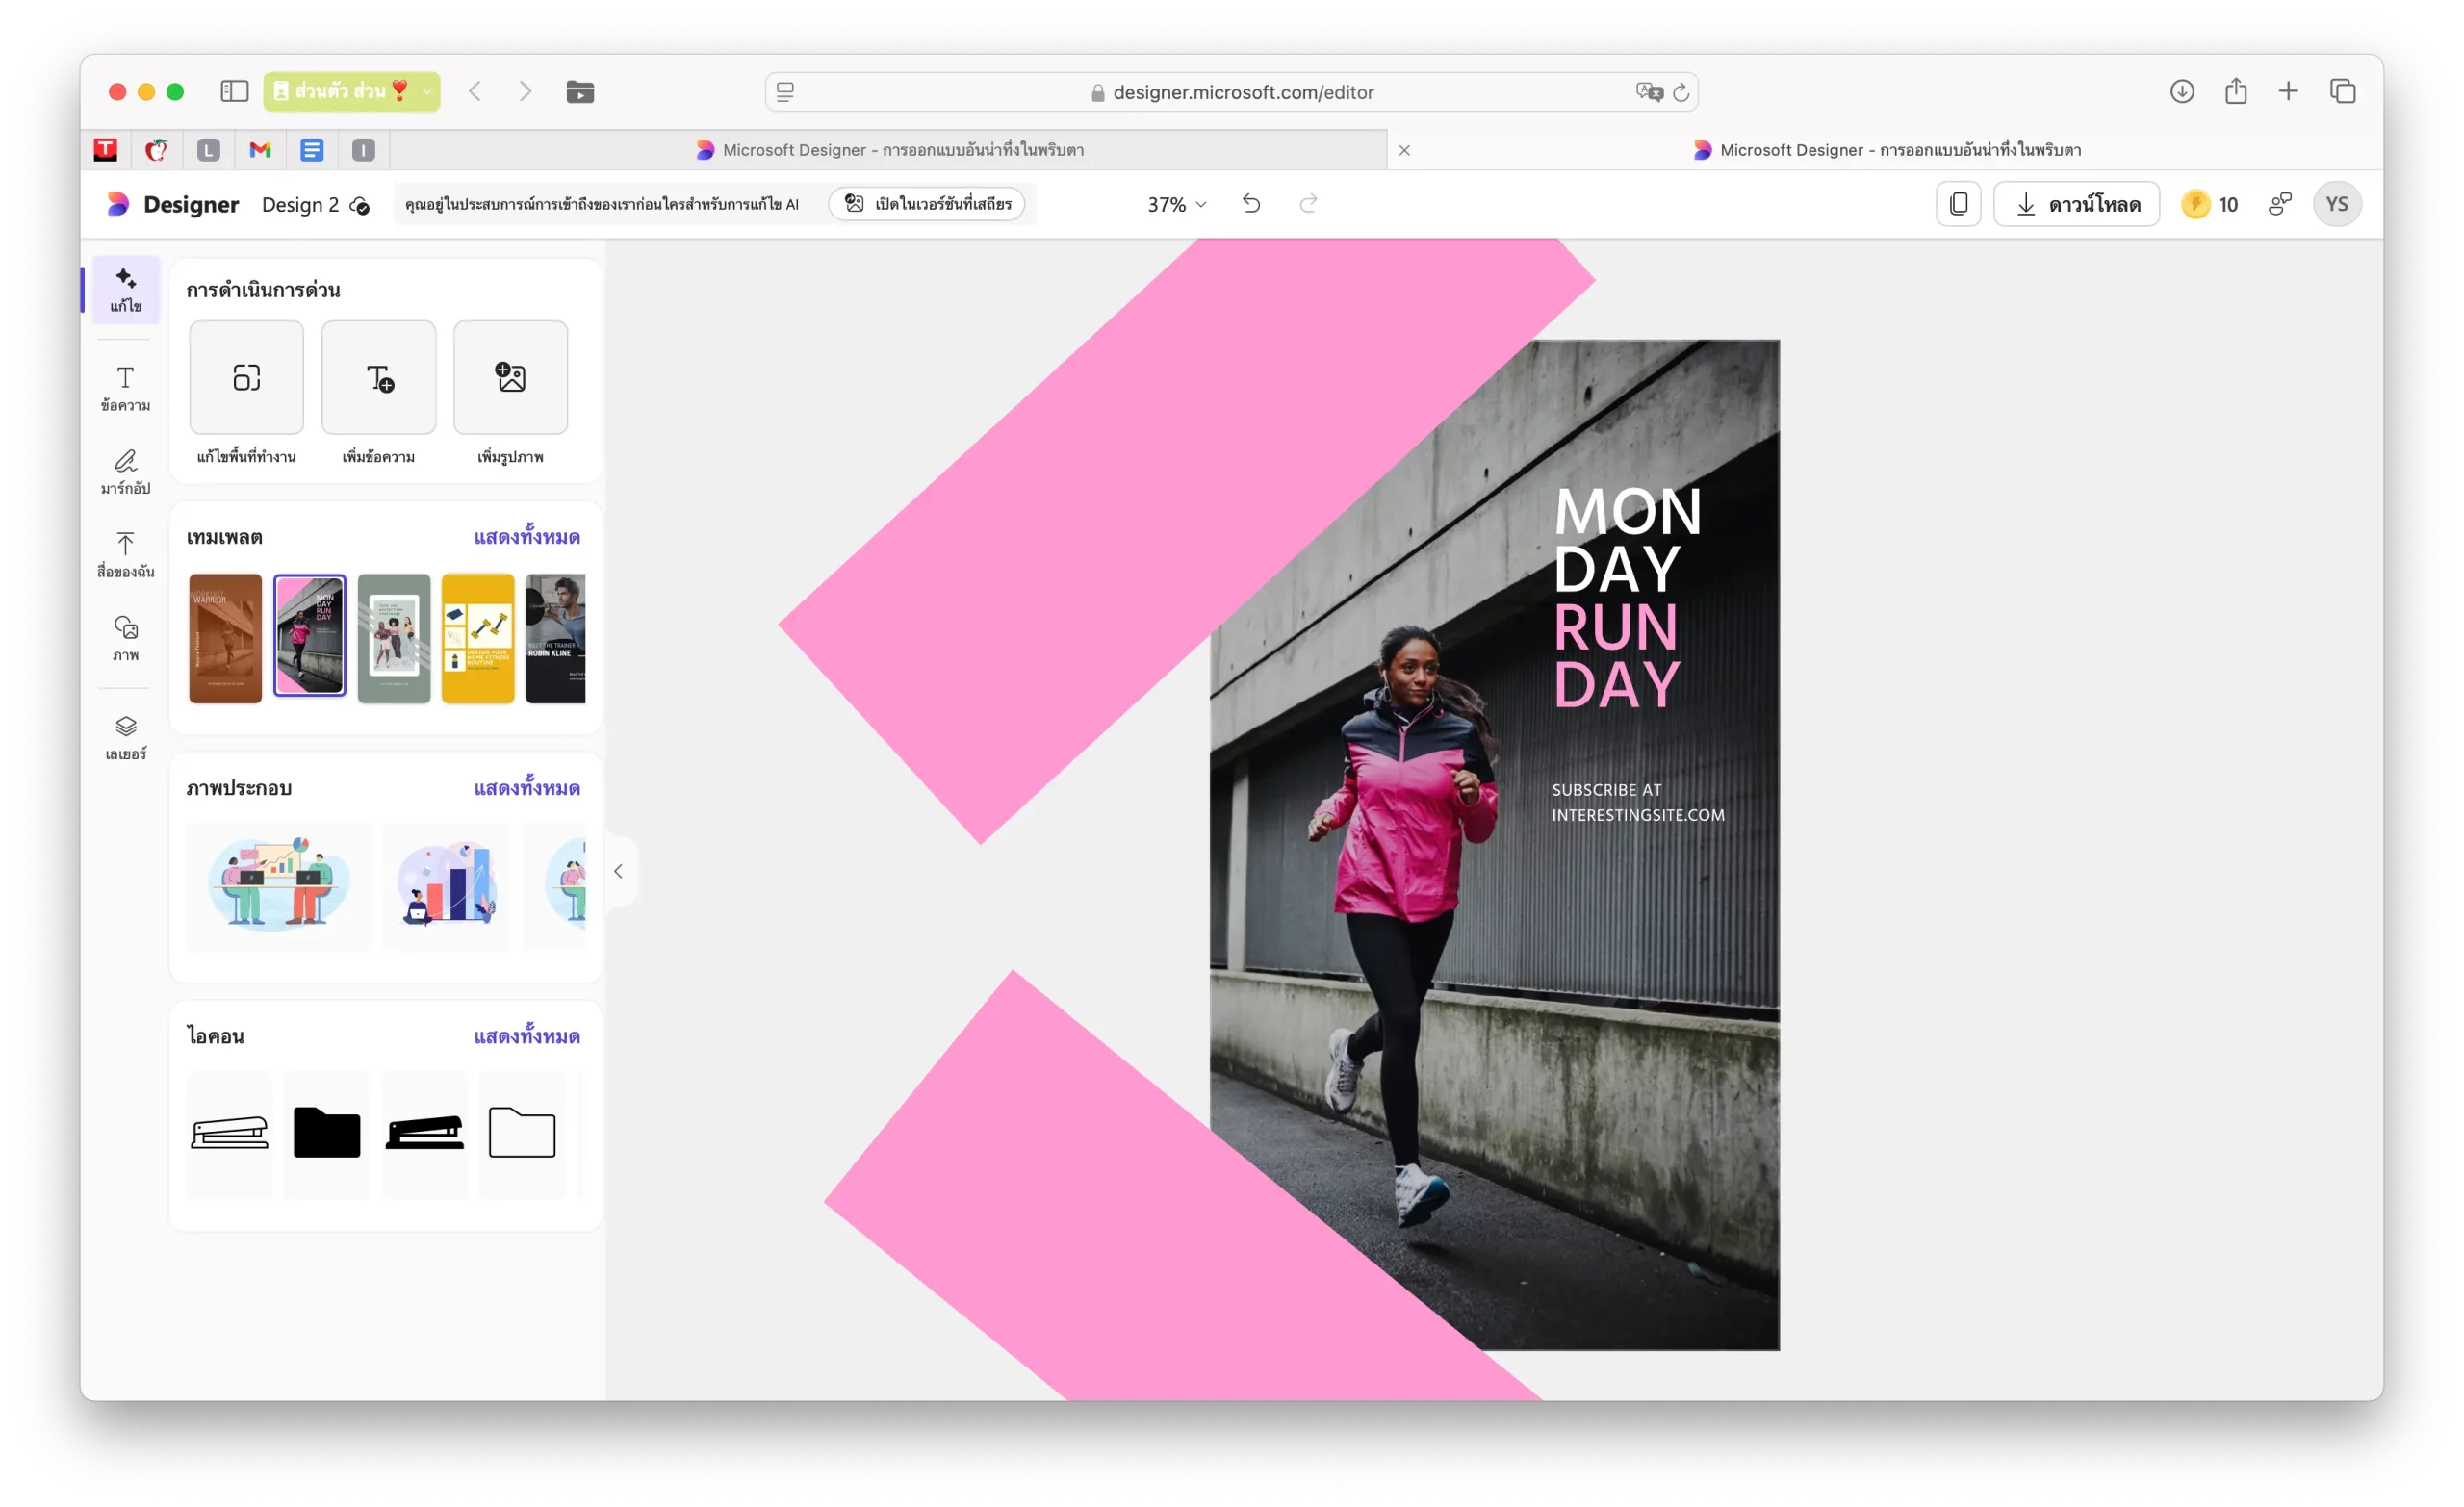Click the Download button
2464x1507 pixels.
point(2076,204)
